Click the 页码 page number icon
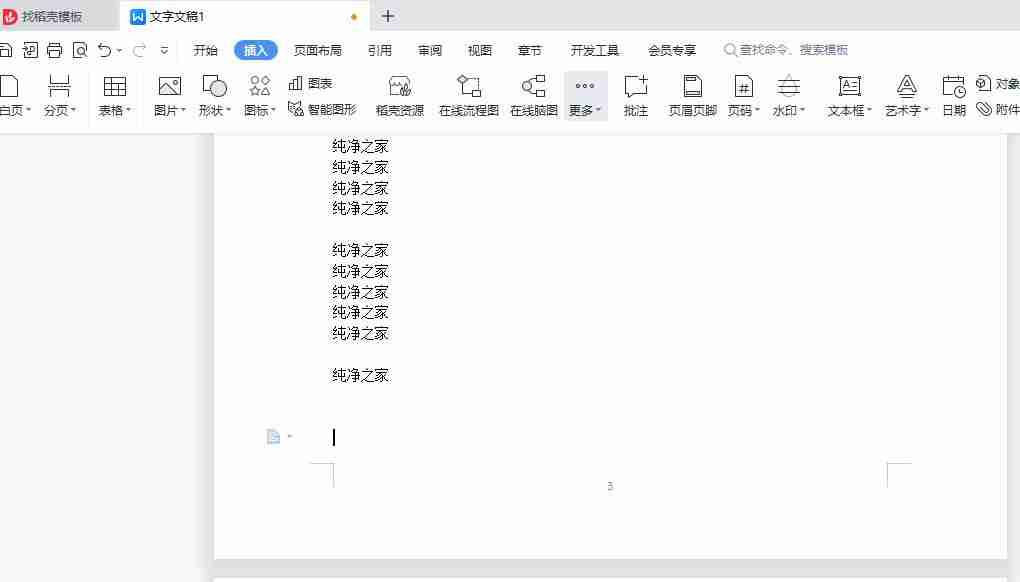This screenshot has width=1020, height=582. click(743, 86)
